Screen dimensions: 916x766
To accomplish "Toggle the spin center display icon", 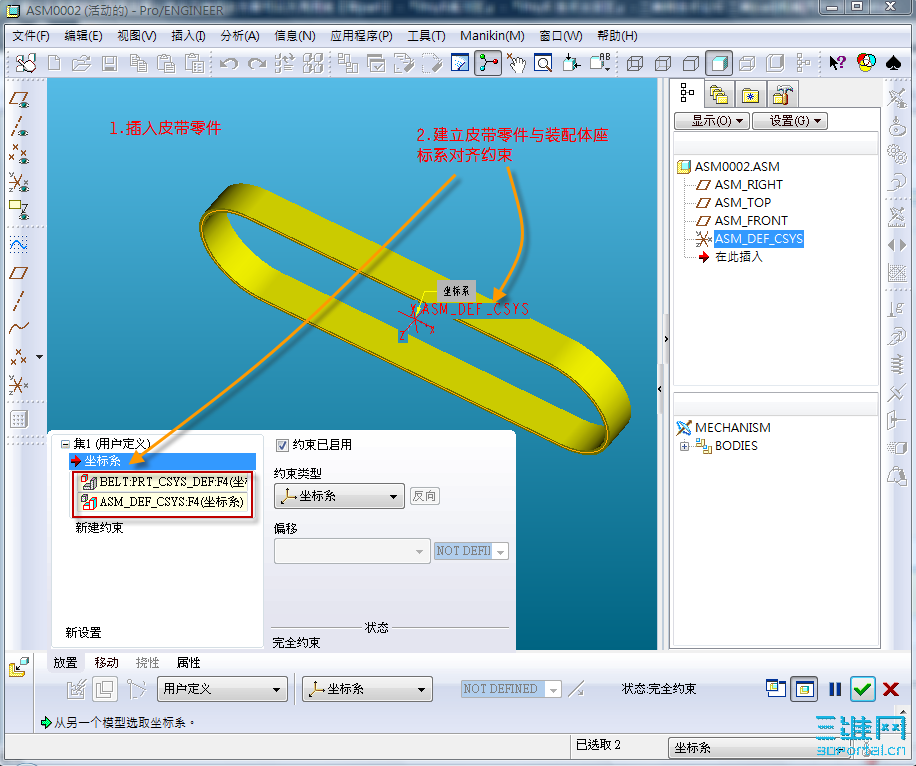I will pos(488,63).
